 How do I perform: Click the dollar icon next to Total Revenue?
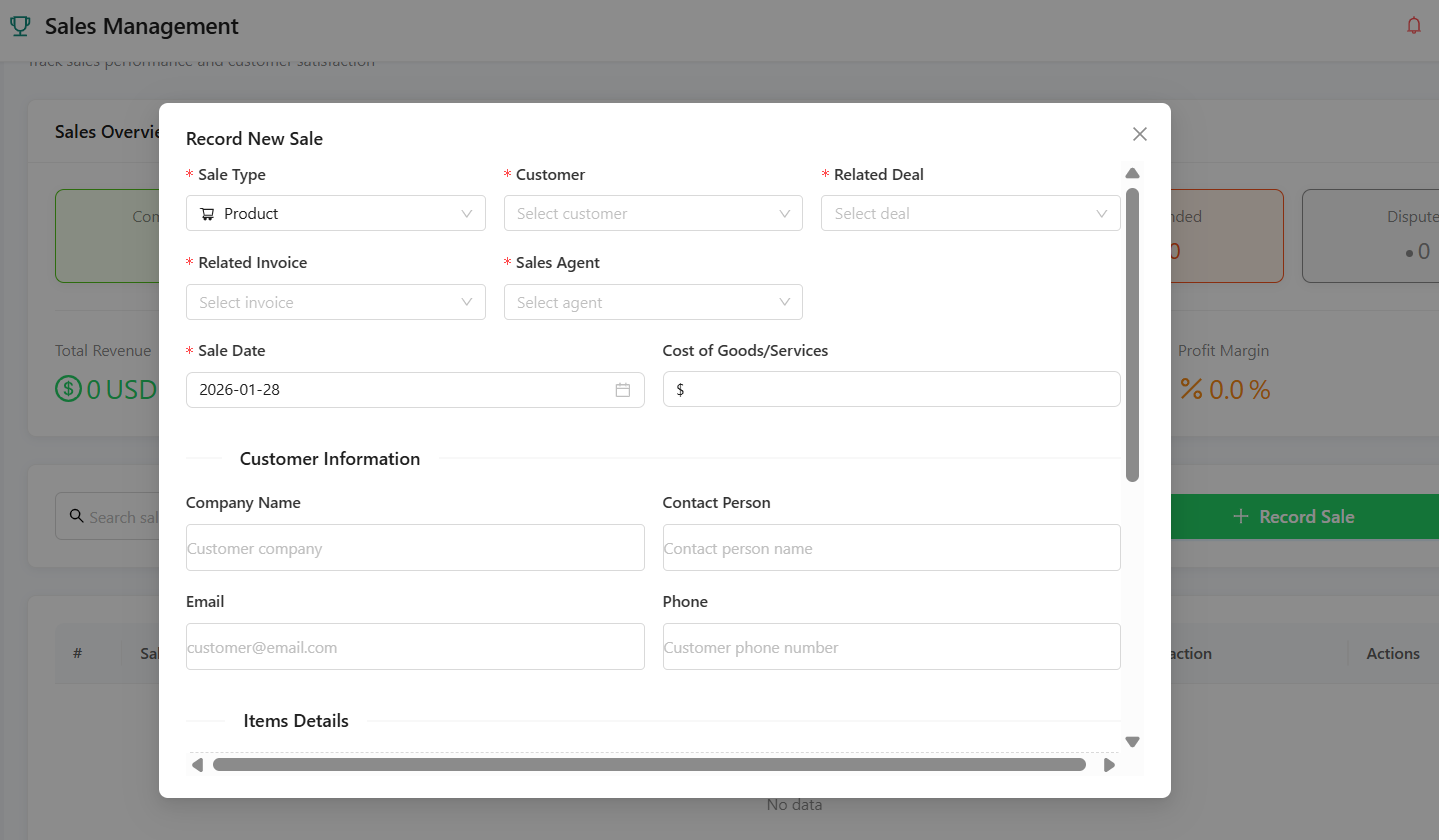[x=66, y=389]
